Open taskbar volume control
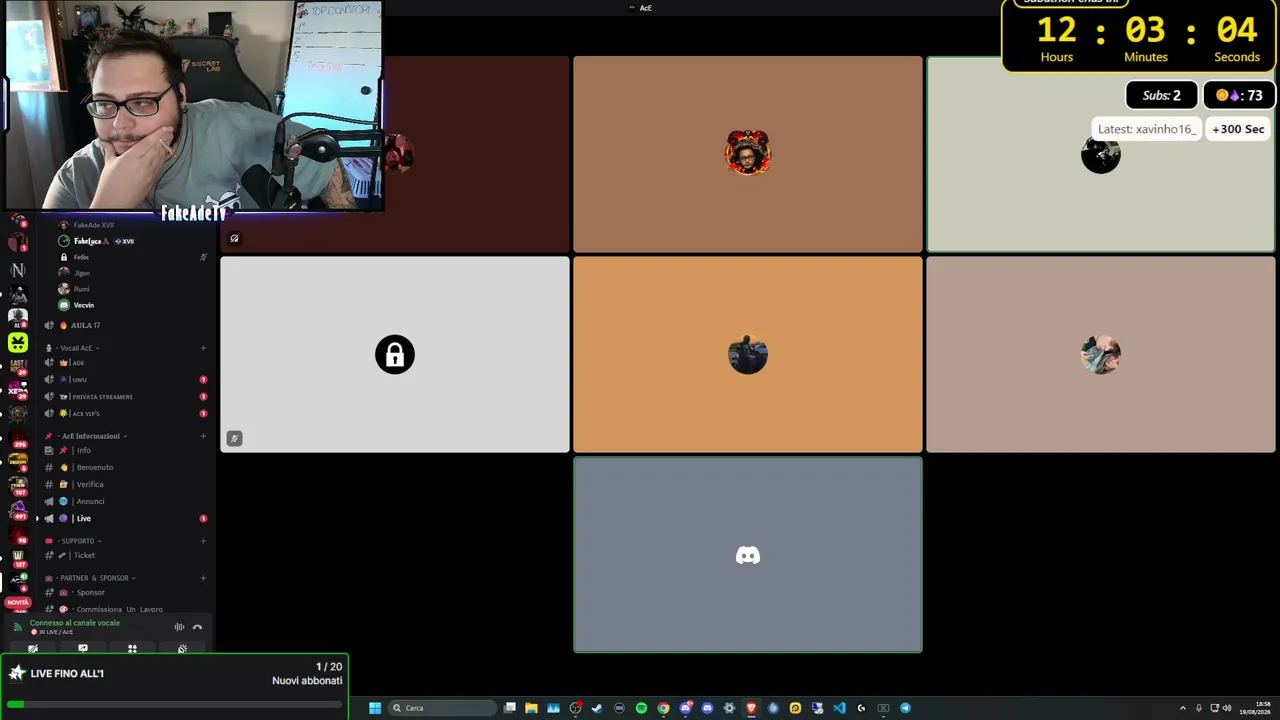The height and width of the screenshot is (720, 1280). point(1227,708)
